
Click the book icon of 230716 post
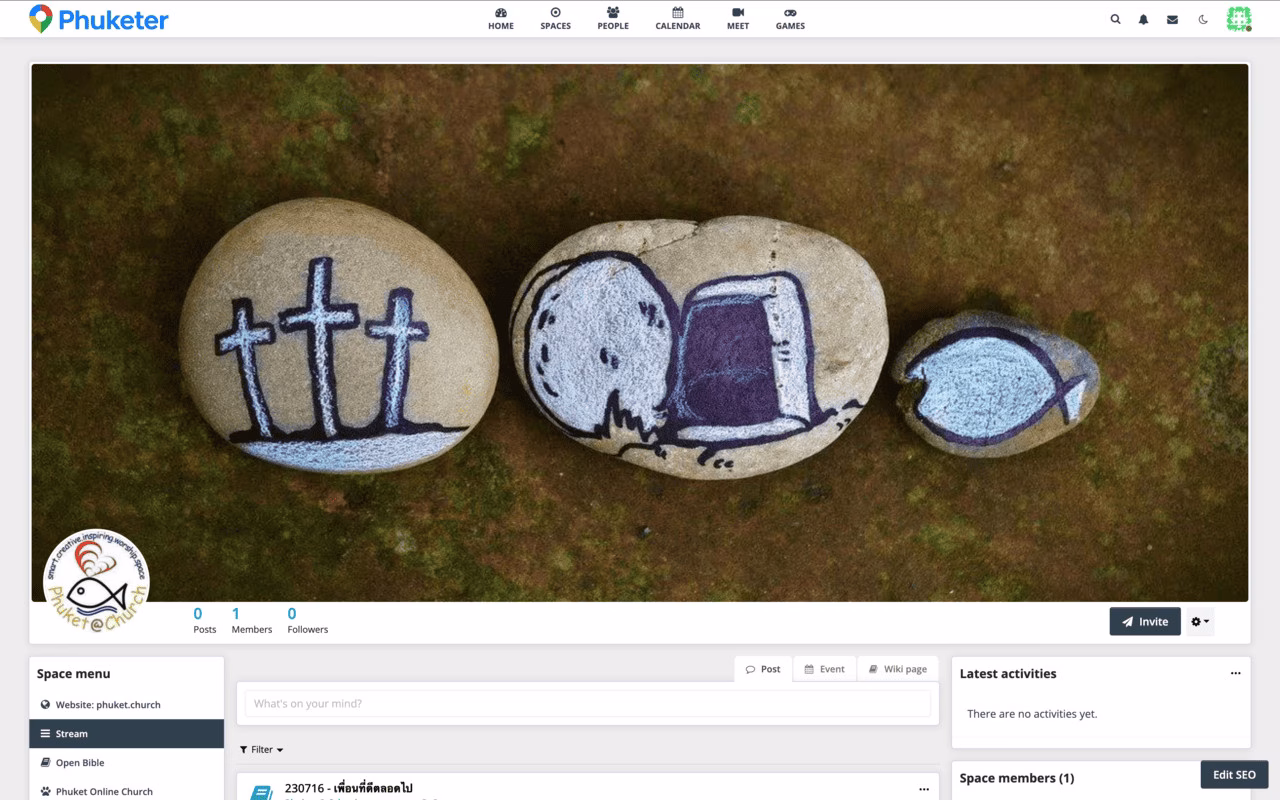(x=261, y=792)
